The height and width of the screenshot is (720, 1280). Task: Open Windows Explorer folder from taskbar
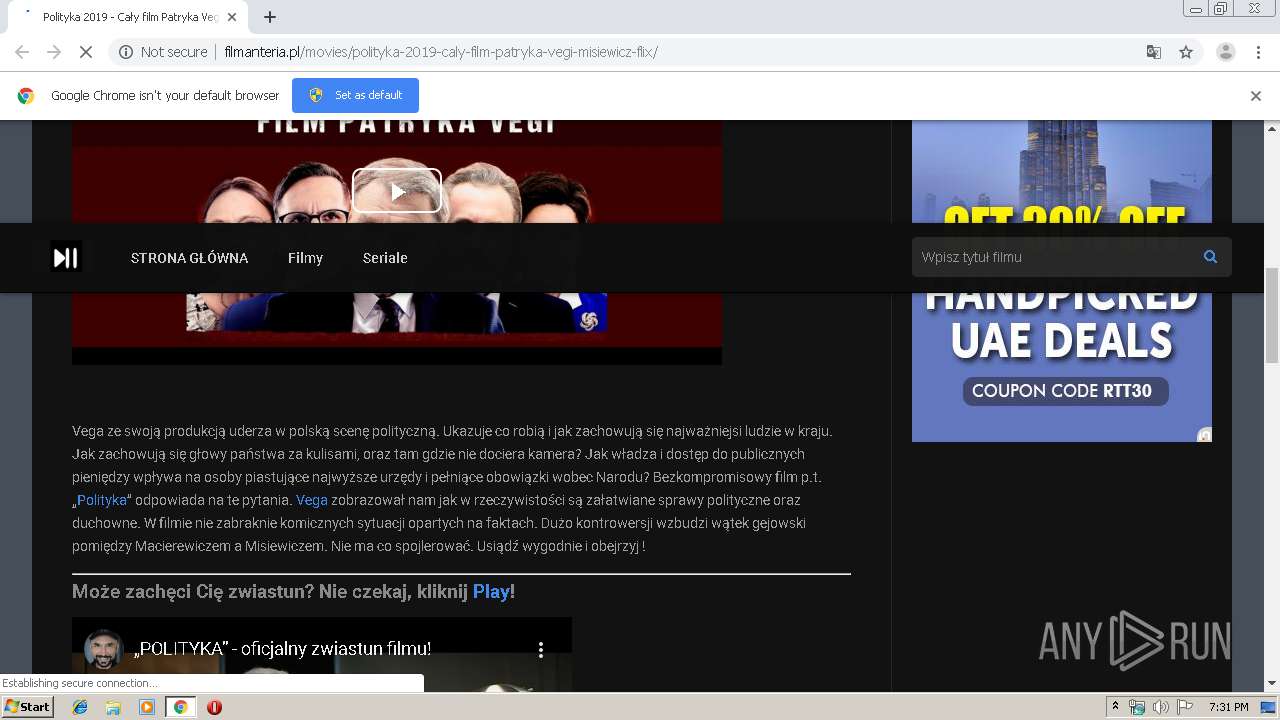(113, 707)
